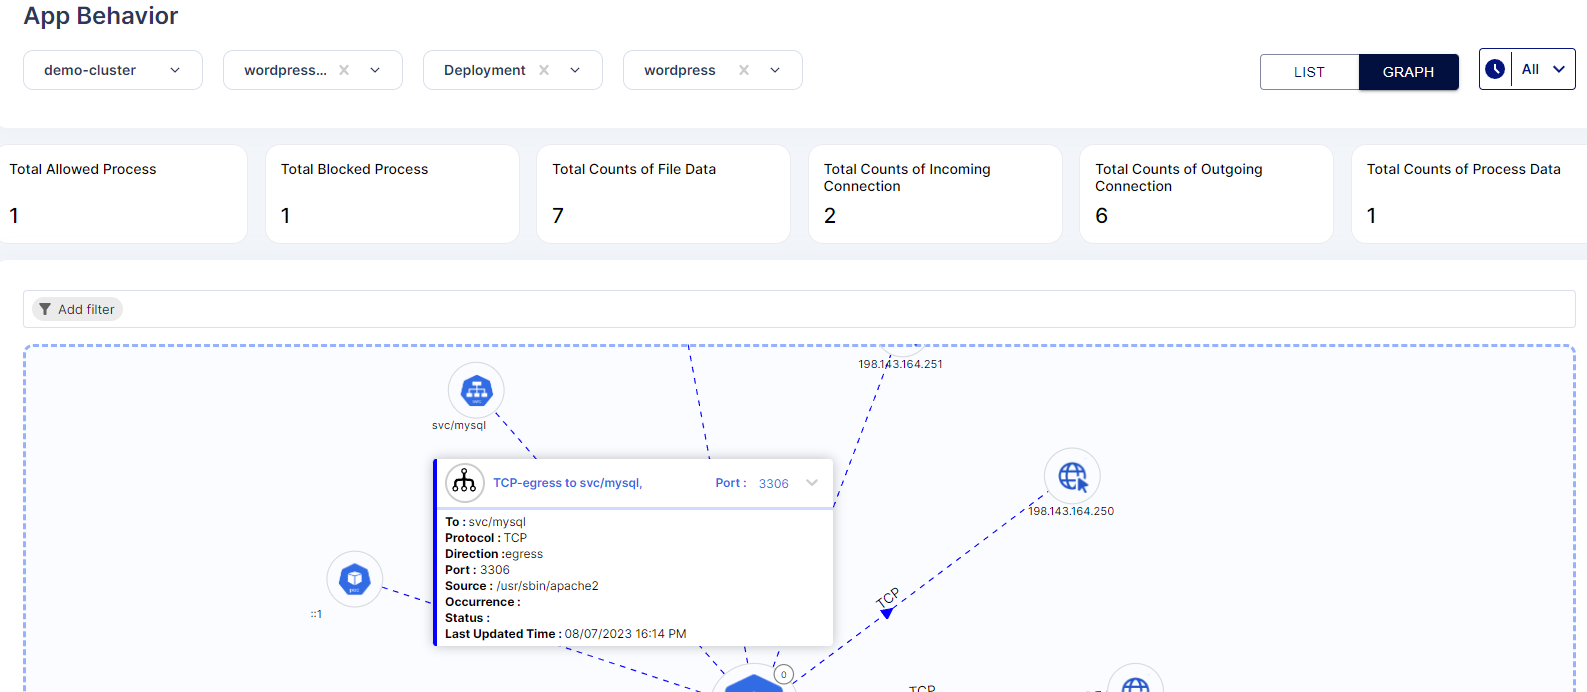Collapse the TCP-egress details chevron
The image size is (1587, 692).
(x=812, y=483)
